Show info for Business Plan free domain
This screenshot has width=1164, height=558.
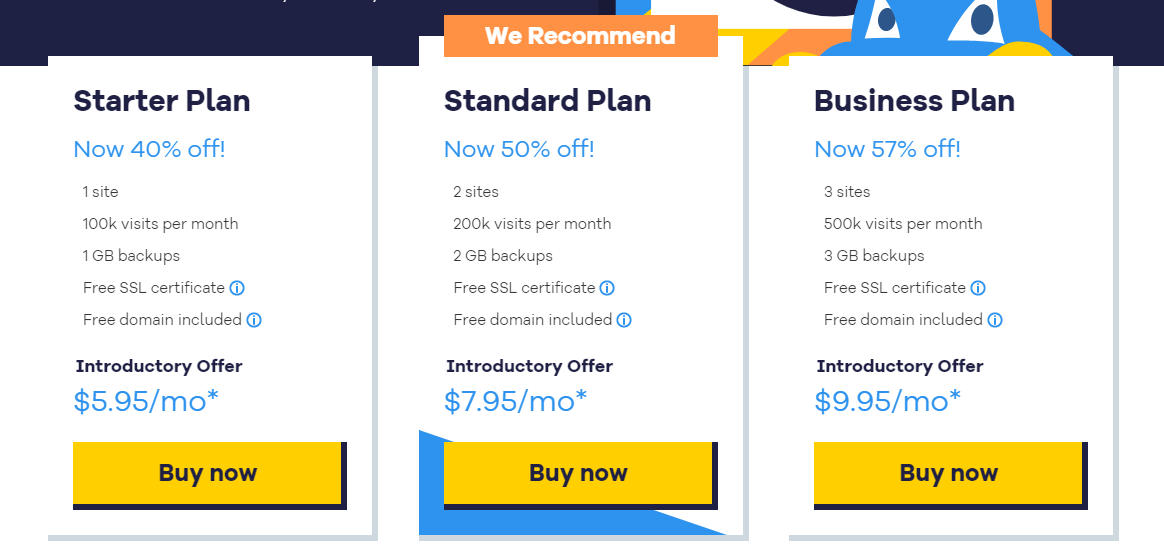point(995,320)
